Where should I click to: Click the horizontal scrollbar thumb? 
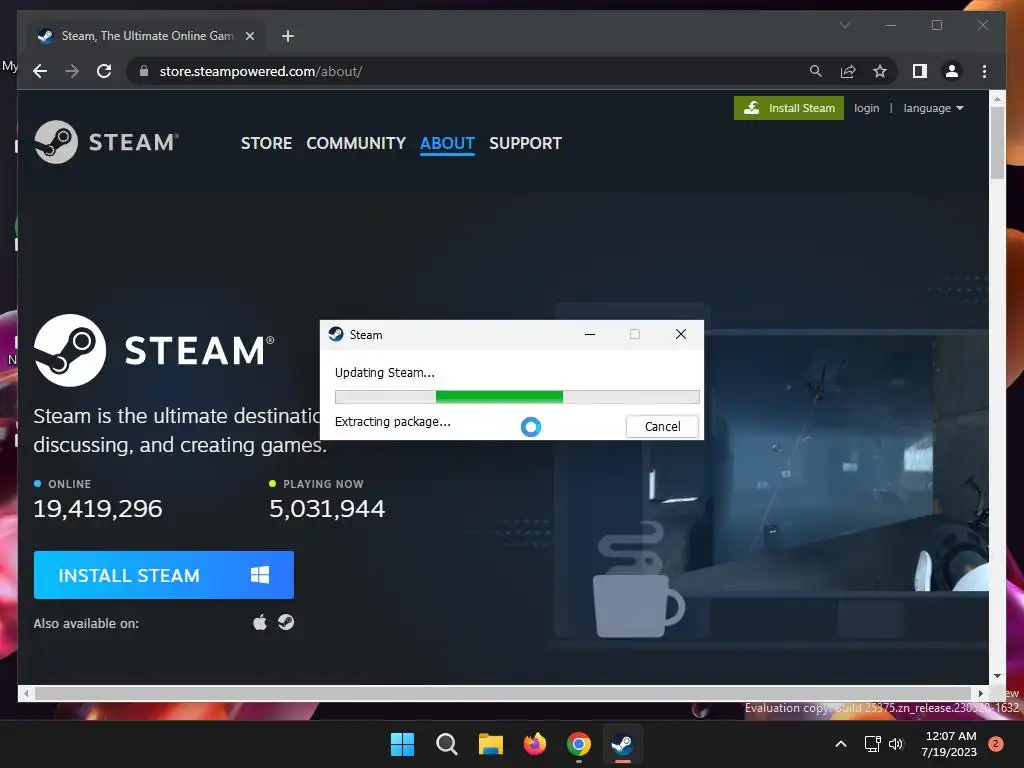(503, 694)
